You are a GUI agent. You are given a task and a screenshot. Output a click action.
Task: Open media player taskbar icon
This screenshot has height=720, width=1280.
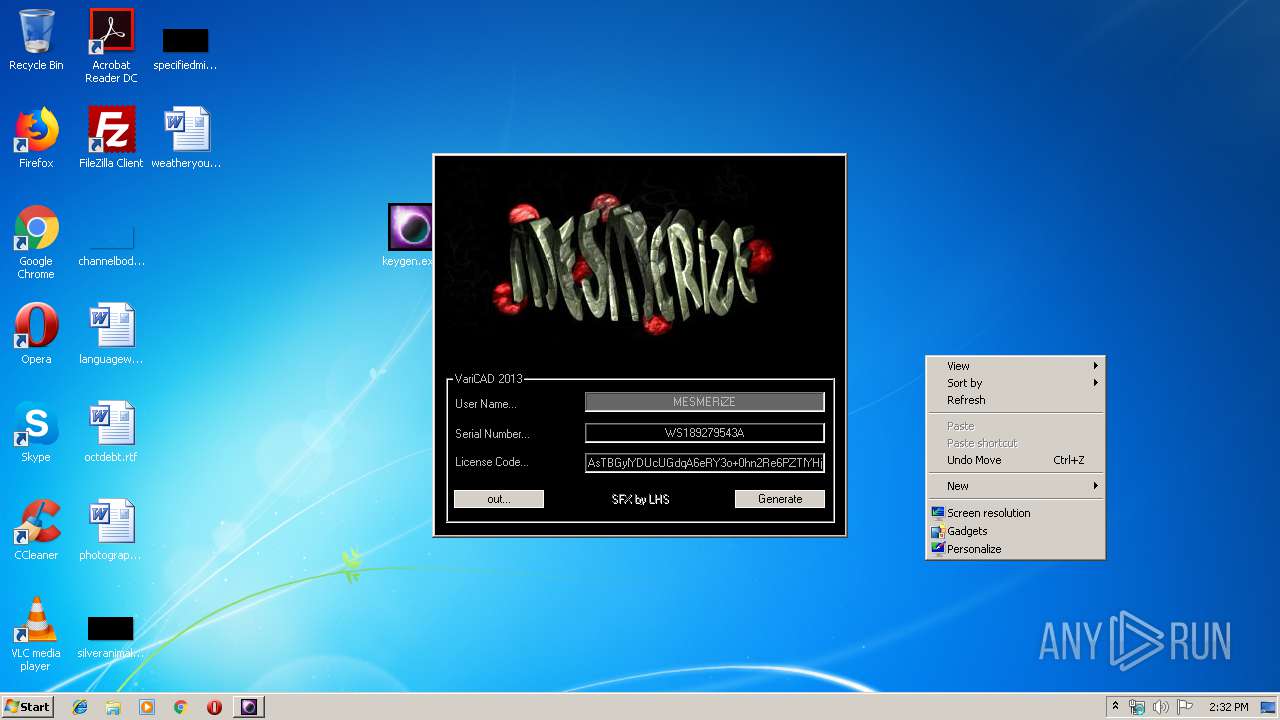tap(147, 707)
